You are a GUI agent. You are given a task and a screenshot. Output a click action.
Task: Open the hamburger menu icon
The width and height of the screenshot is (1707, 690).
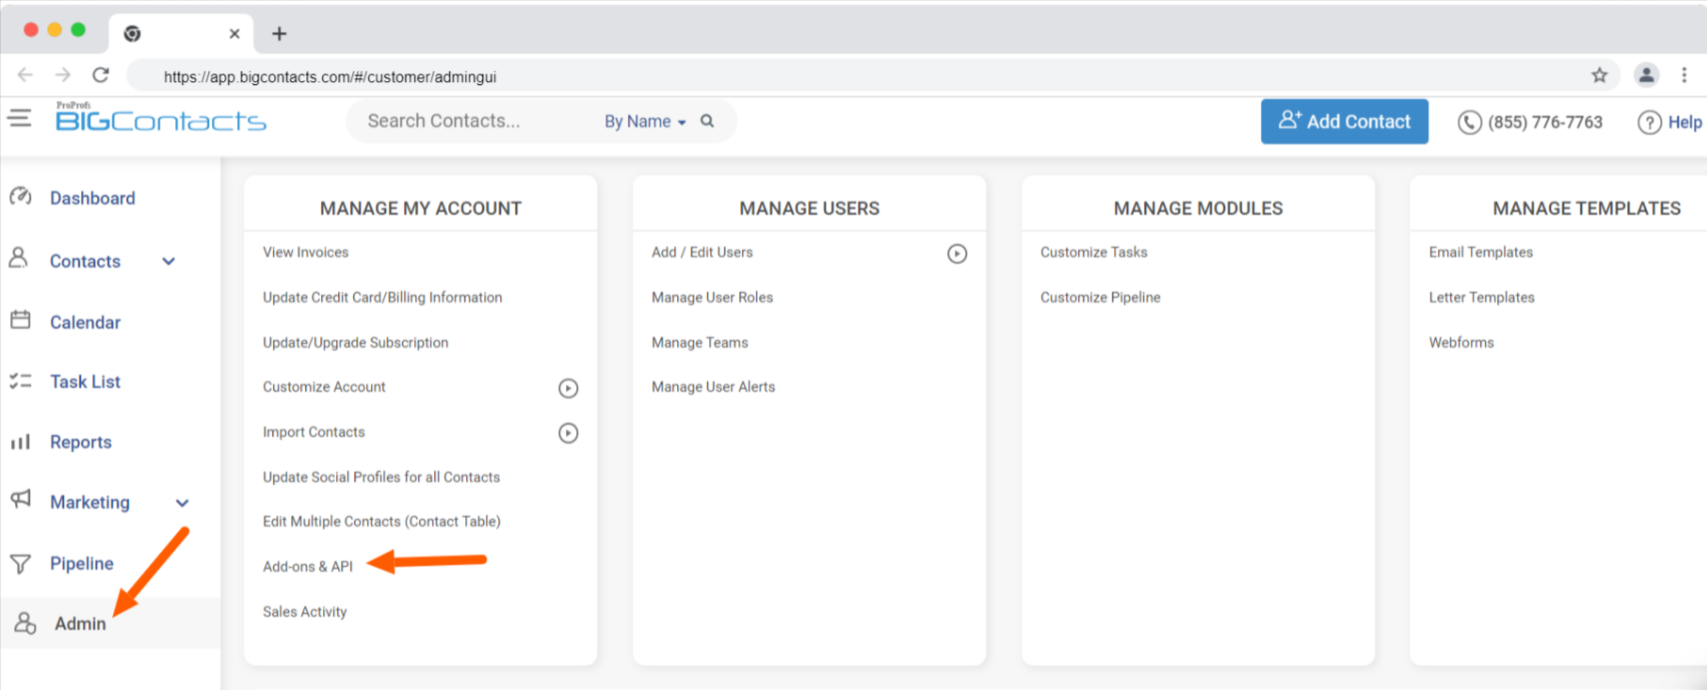click(19, 118)
